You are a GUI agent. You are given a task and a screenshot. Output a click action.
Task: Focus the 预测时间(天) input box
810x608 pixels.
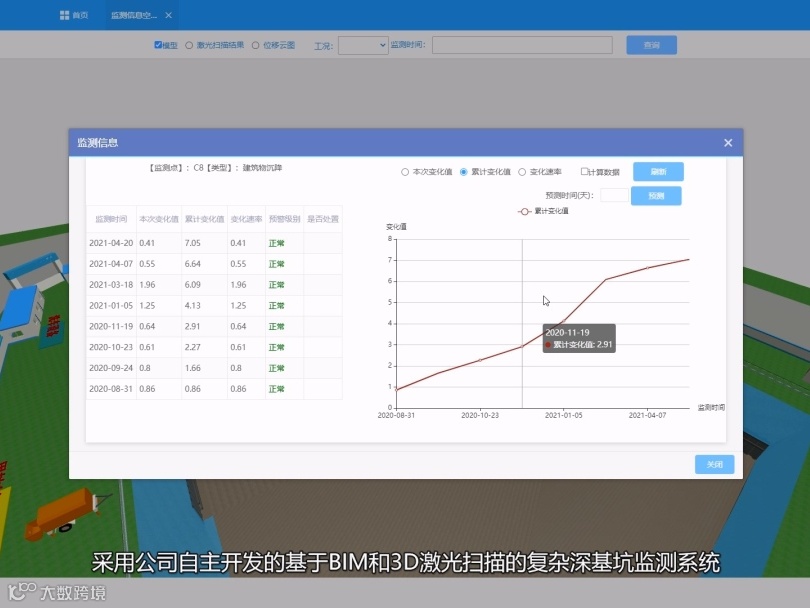coord(614,195)
